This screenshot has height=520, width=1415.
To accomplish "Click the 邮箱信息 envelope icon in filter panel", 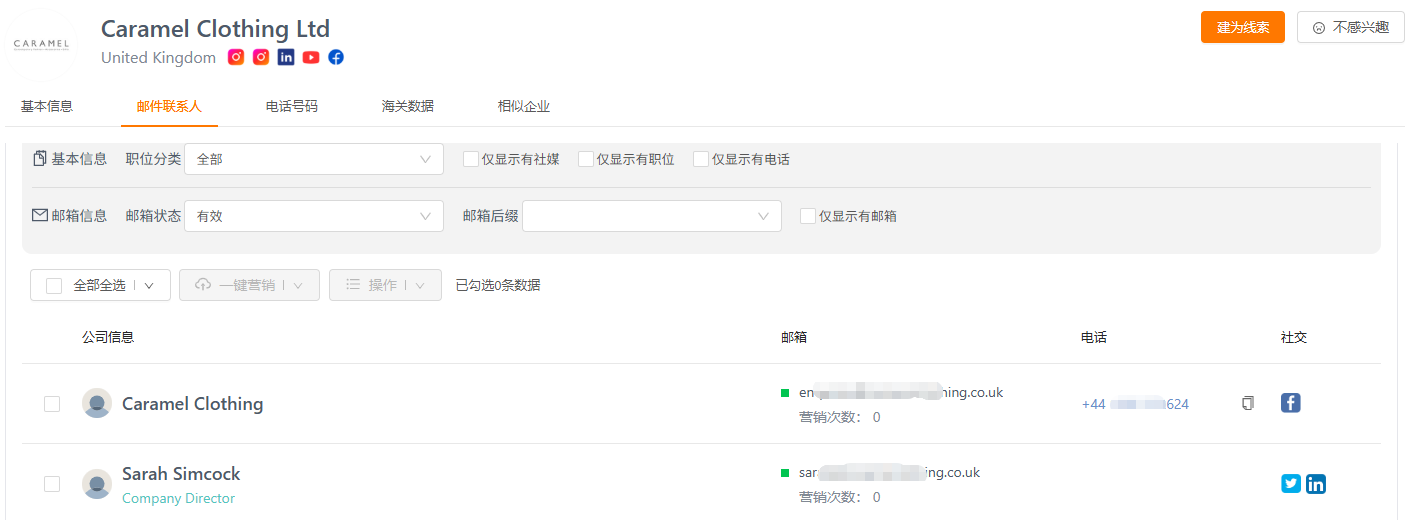I will 40,215.
